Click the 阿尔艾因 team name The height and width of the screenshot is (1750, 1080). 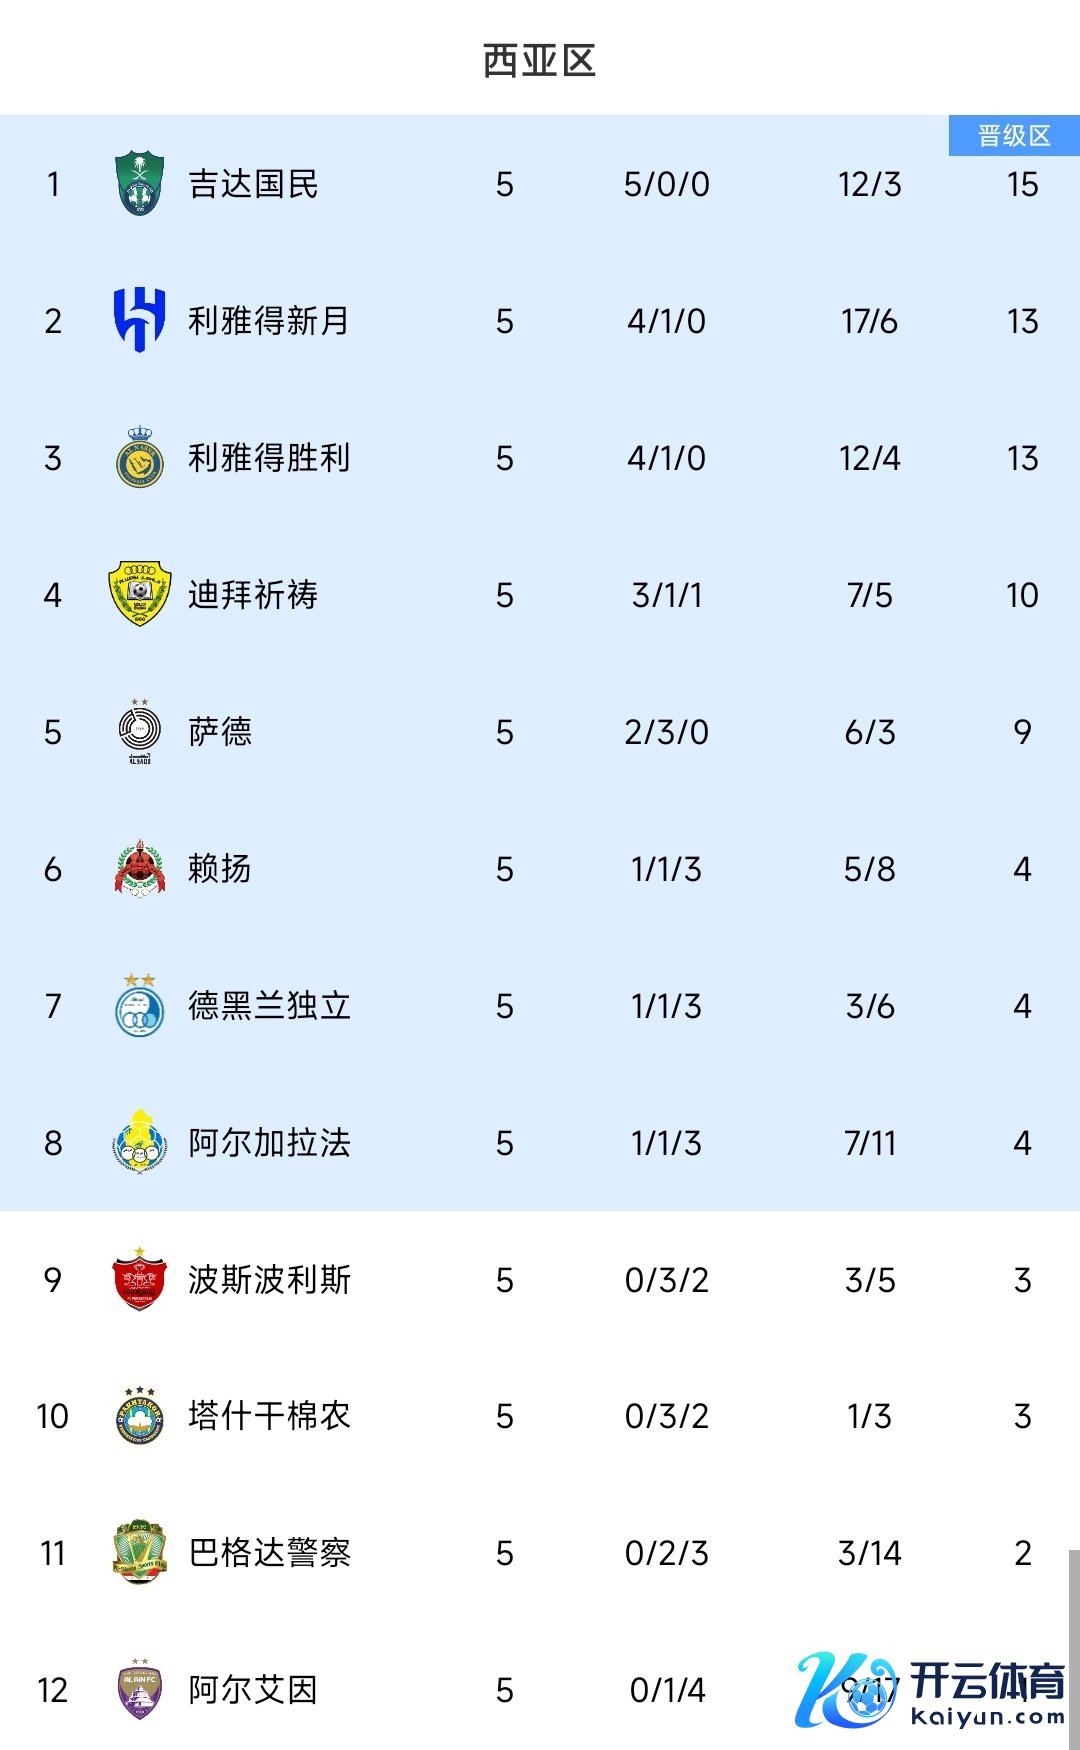(x=253, y=1690)
